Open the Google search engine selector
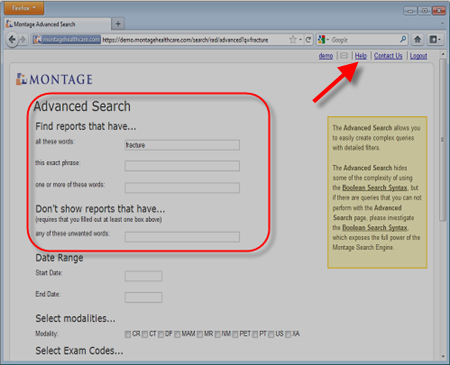 tap(323, 40)
